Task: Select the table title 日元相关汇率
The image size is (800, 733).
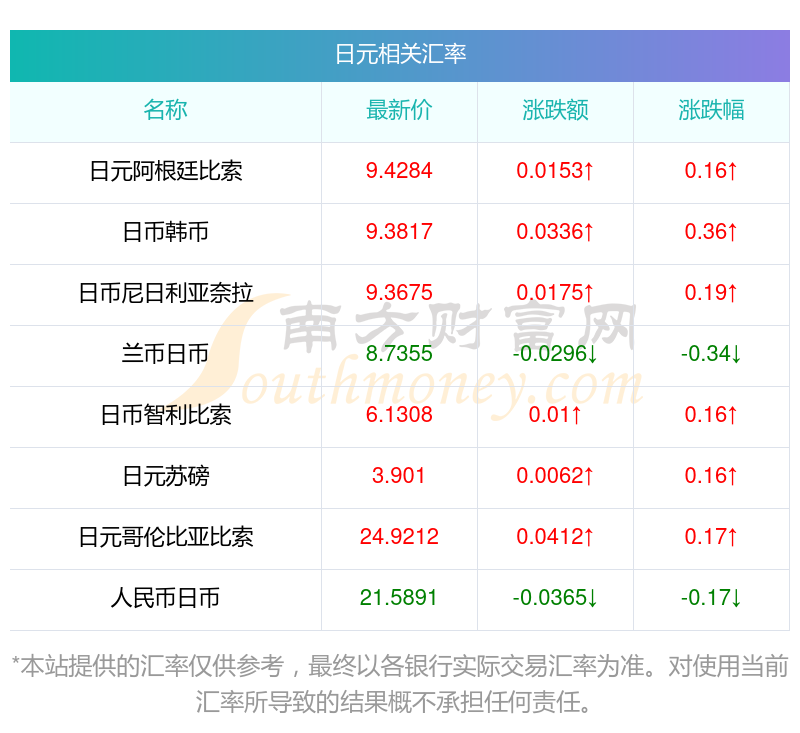Action: [400, 54]
